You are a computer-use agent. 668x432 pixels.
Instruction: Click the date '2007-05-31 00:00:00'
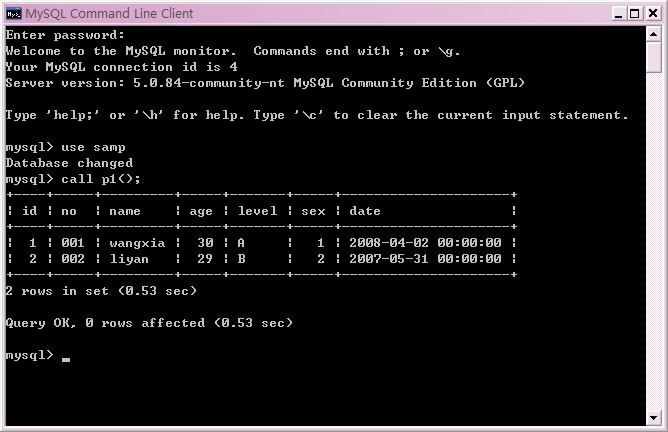click(x=426, y=259)
